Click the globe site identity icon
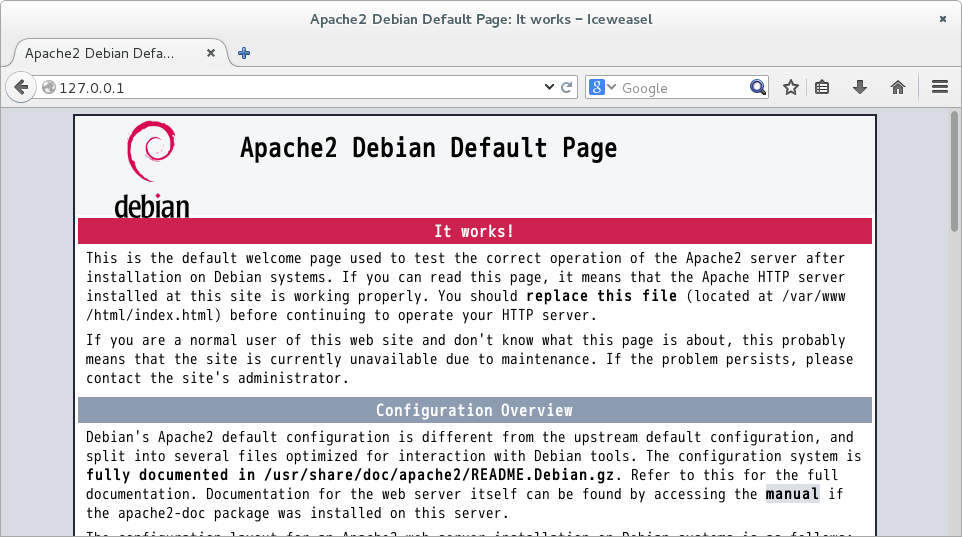 point(49,88)
